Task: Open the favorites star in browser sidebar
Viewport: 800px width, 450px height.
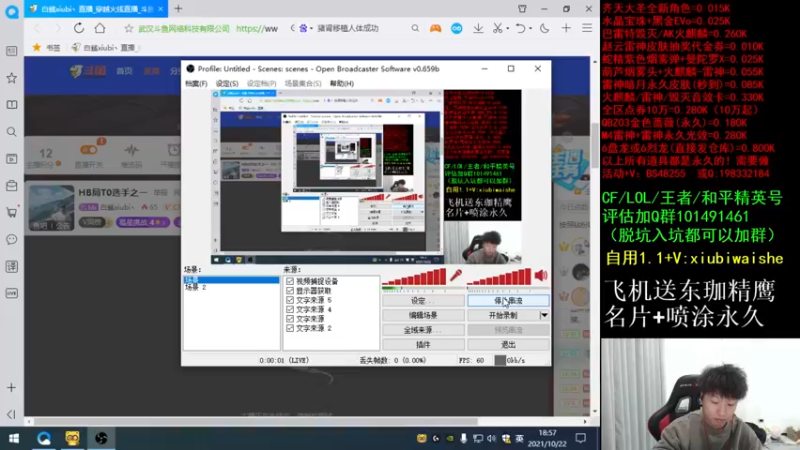Action: click(x=12, y=78)
